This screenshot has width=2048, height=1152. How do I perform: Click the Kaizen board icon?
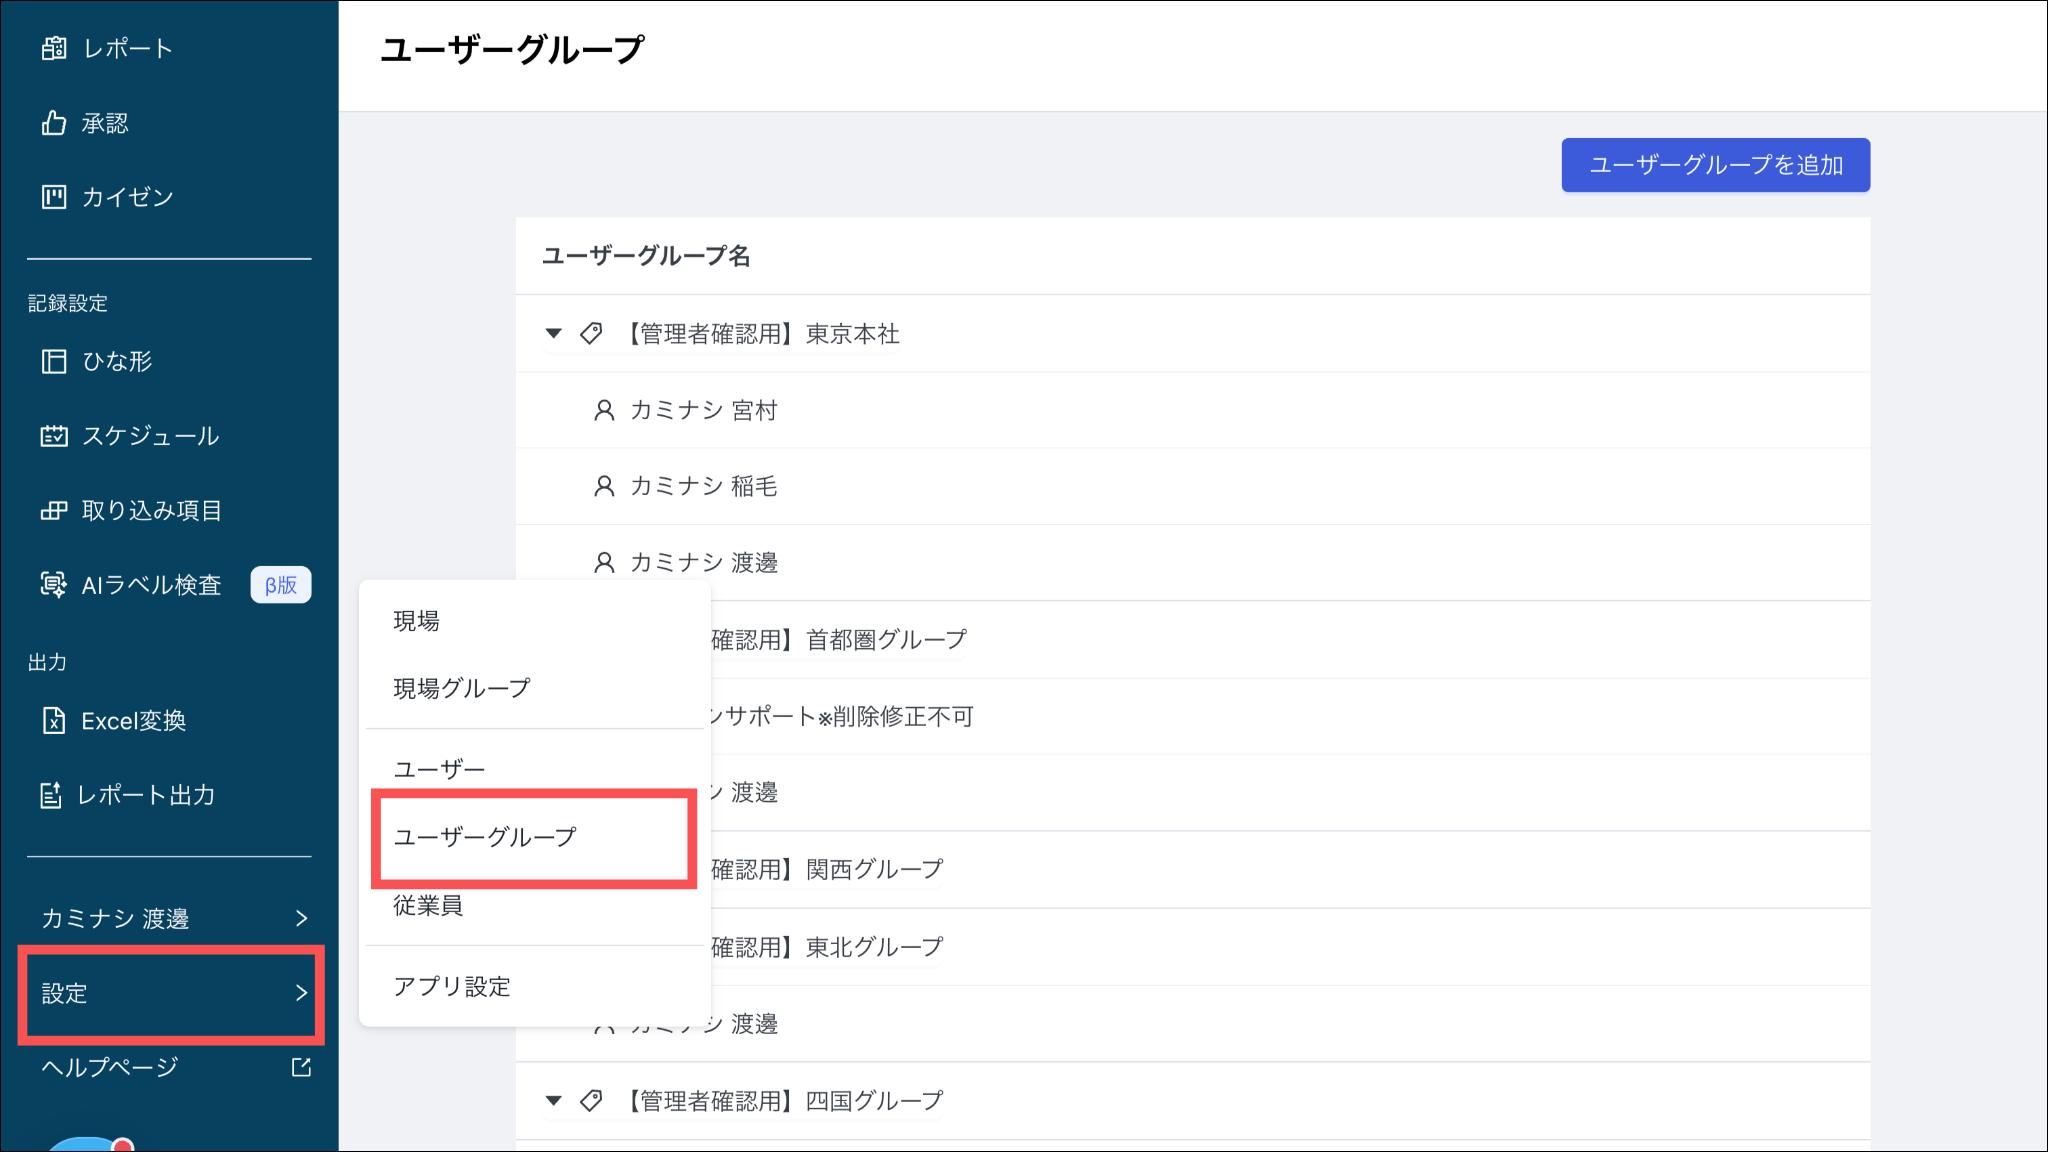click(x=54, y=197)
